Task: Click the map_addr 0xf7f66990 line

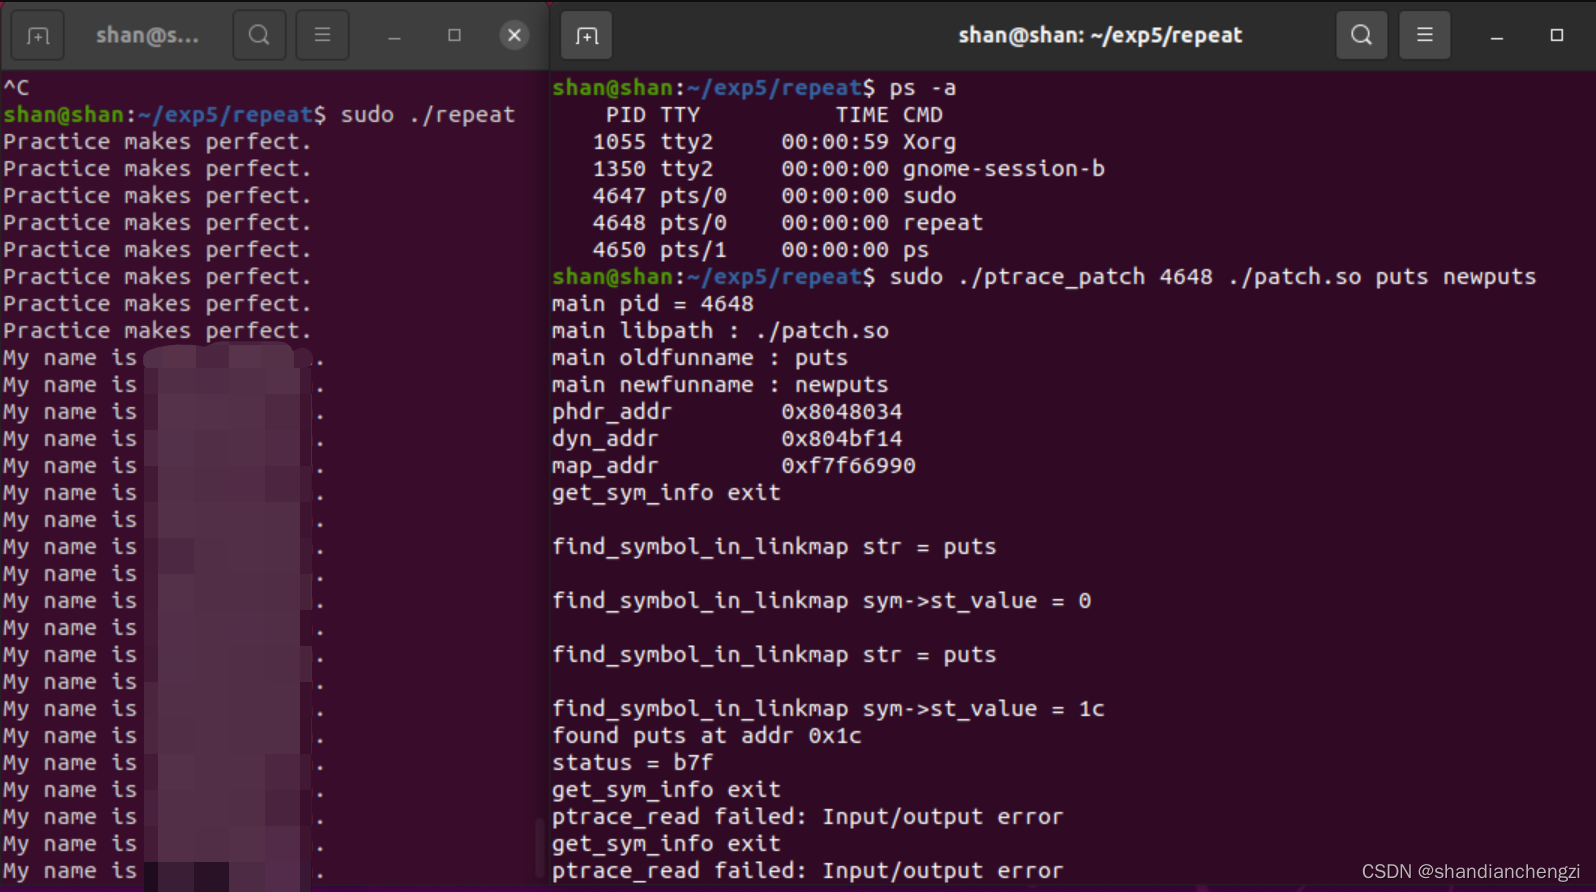Action: point(734,466)
